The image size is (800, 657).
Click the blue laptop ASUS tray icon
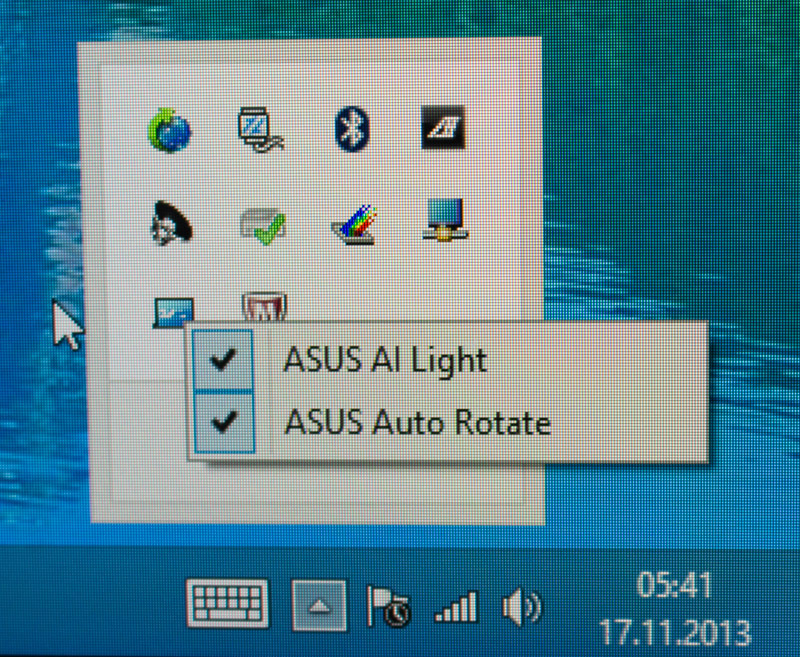coord(173,312)
